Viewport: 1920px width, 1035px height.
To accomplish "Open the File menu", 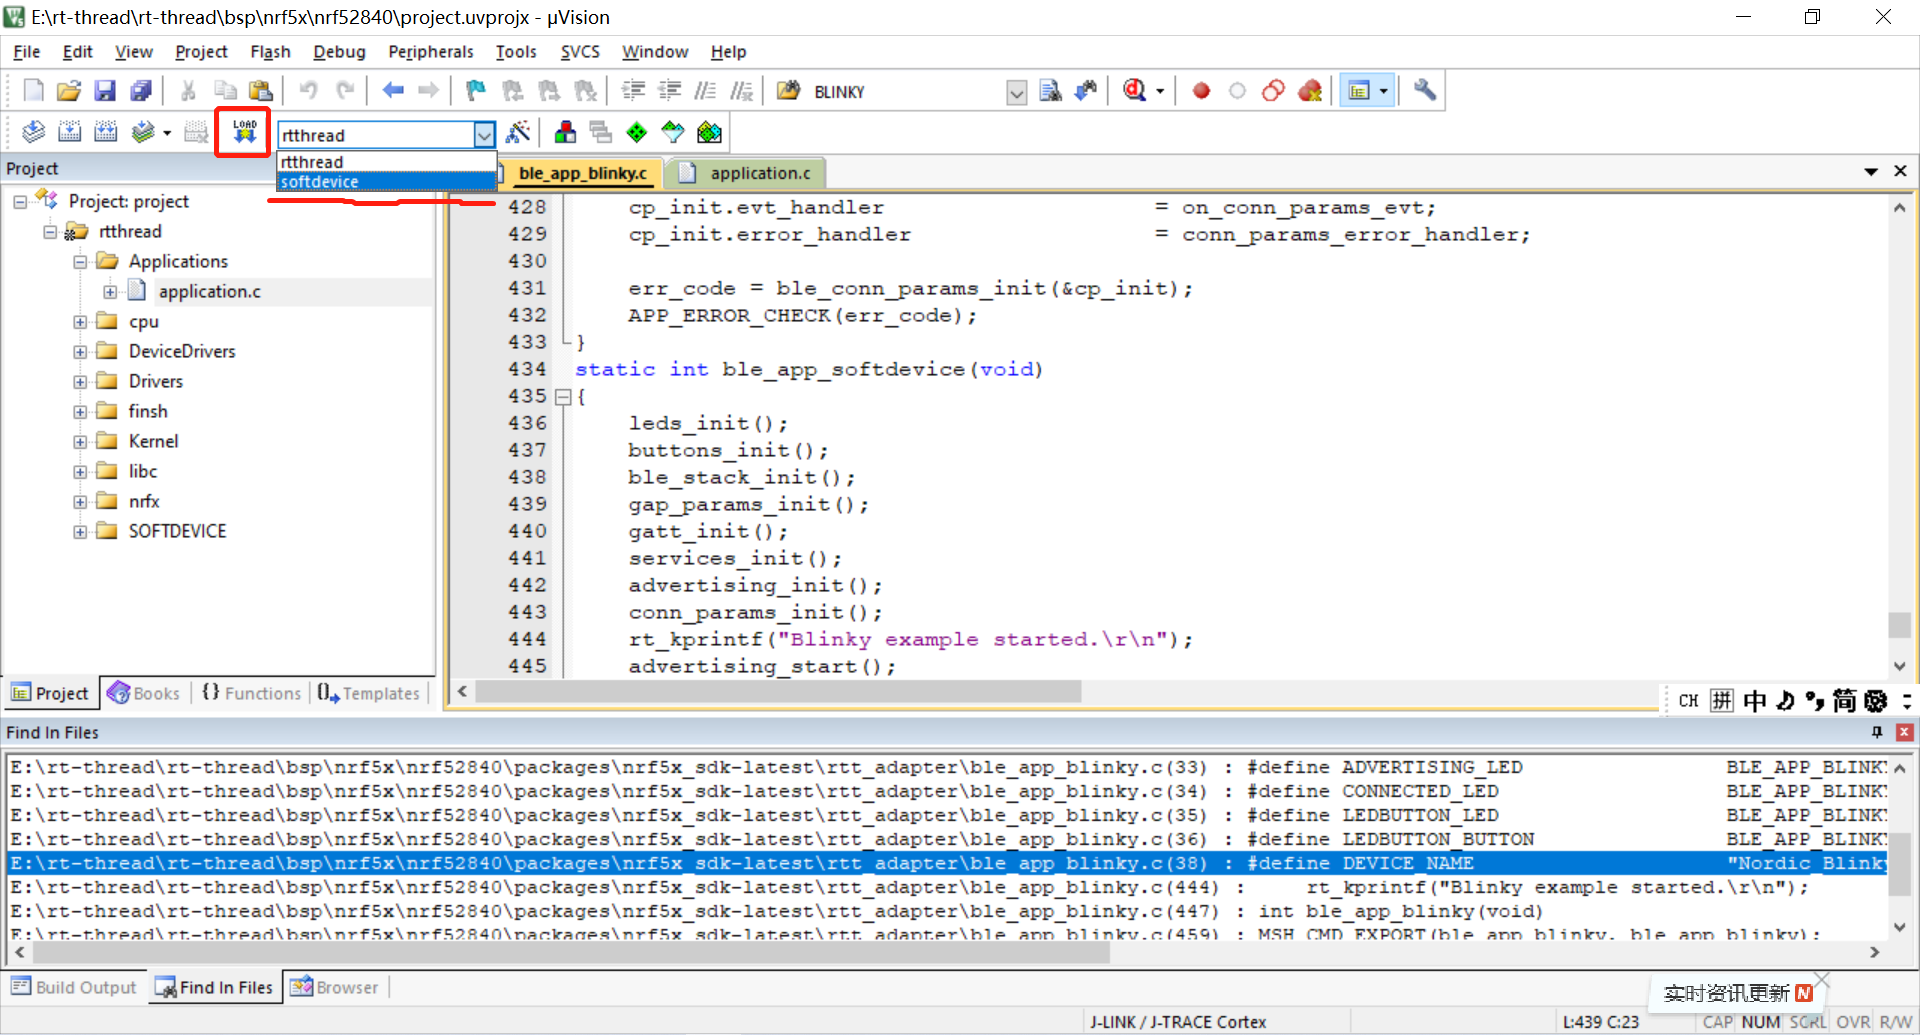I will click(27, 52).
